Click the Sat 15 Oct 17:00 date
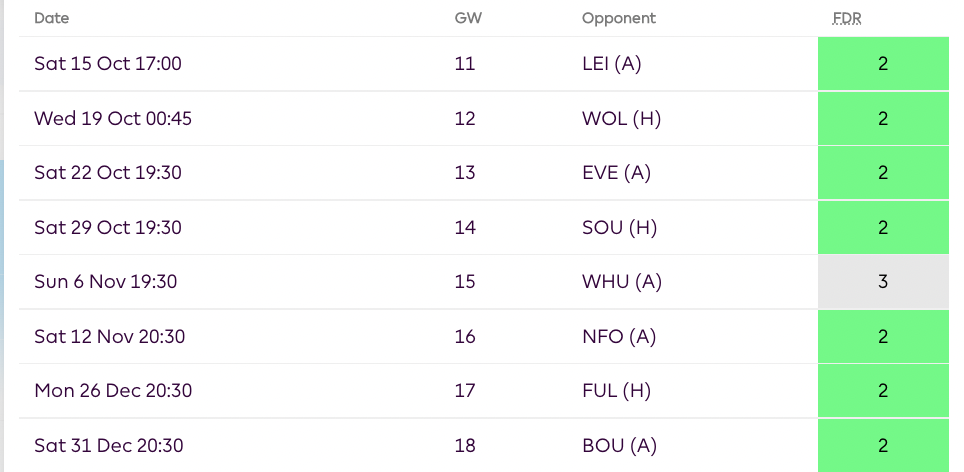 108,64
